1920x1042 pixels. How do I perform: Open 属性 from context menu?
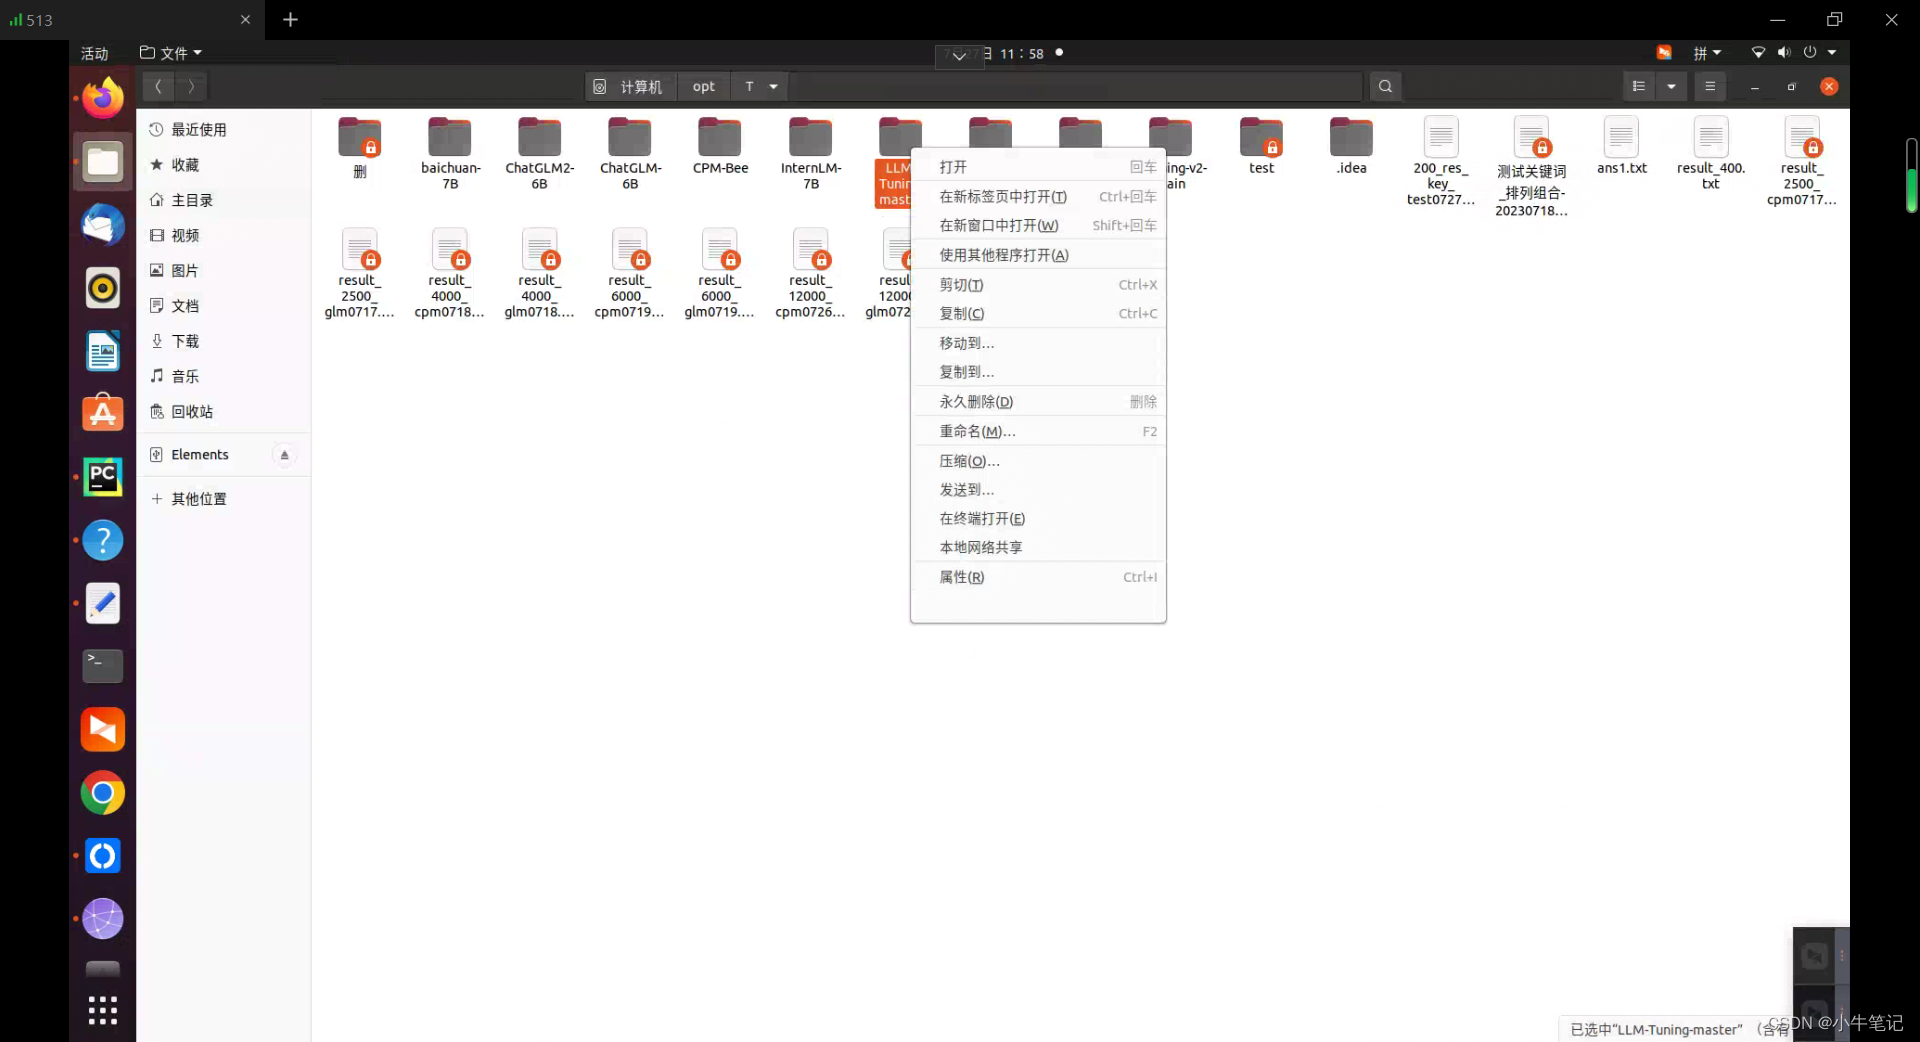(1038, 577)
